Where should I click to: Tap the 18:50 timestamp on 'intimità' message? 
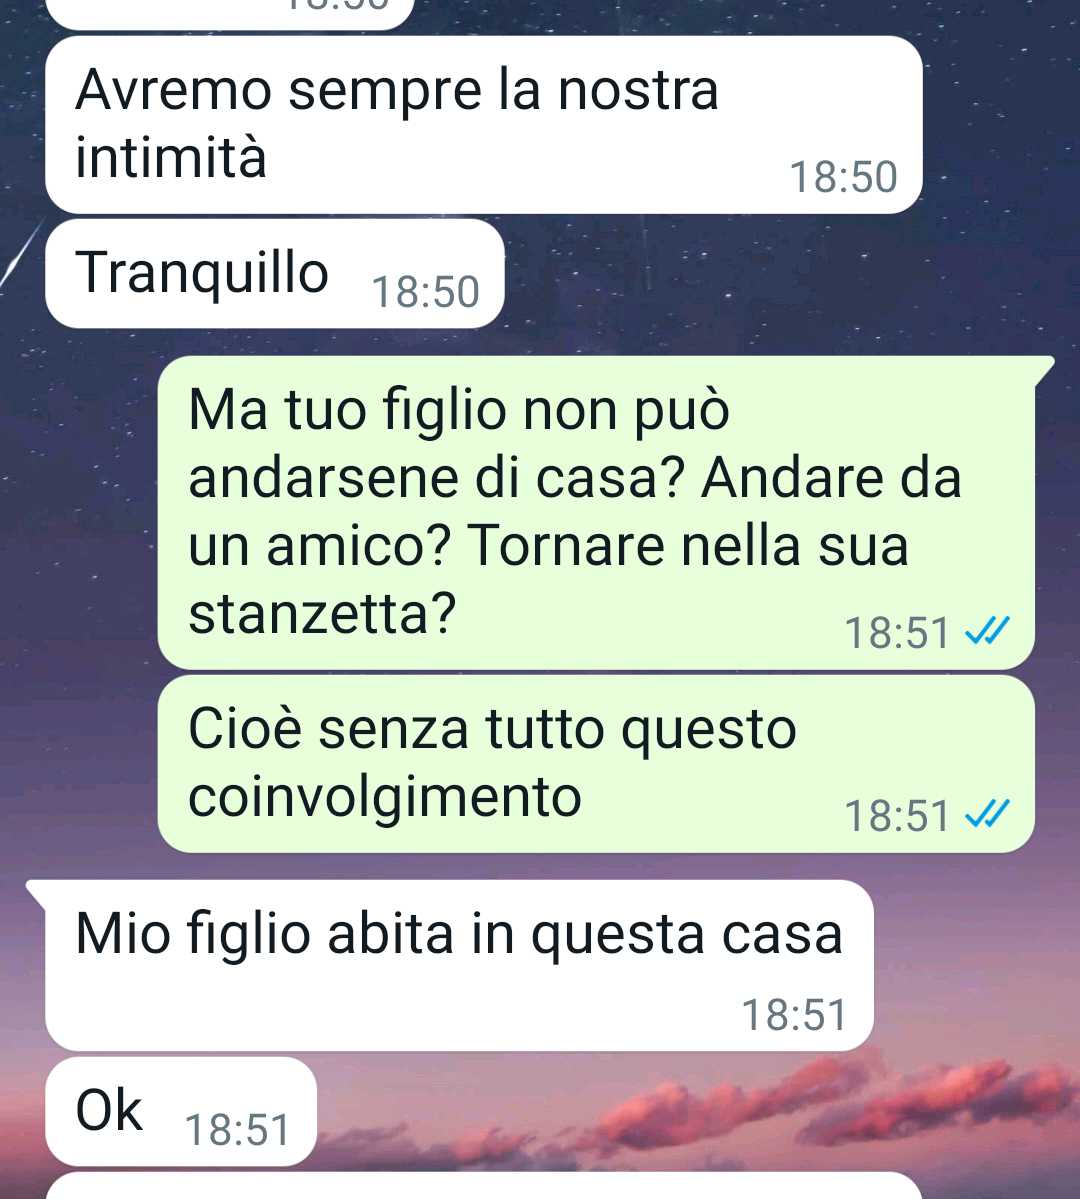point(843,177)
